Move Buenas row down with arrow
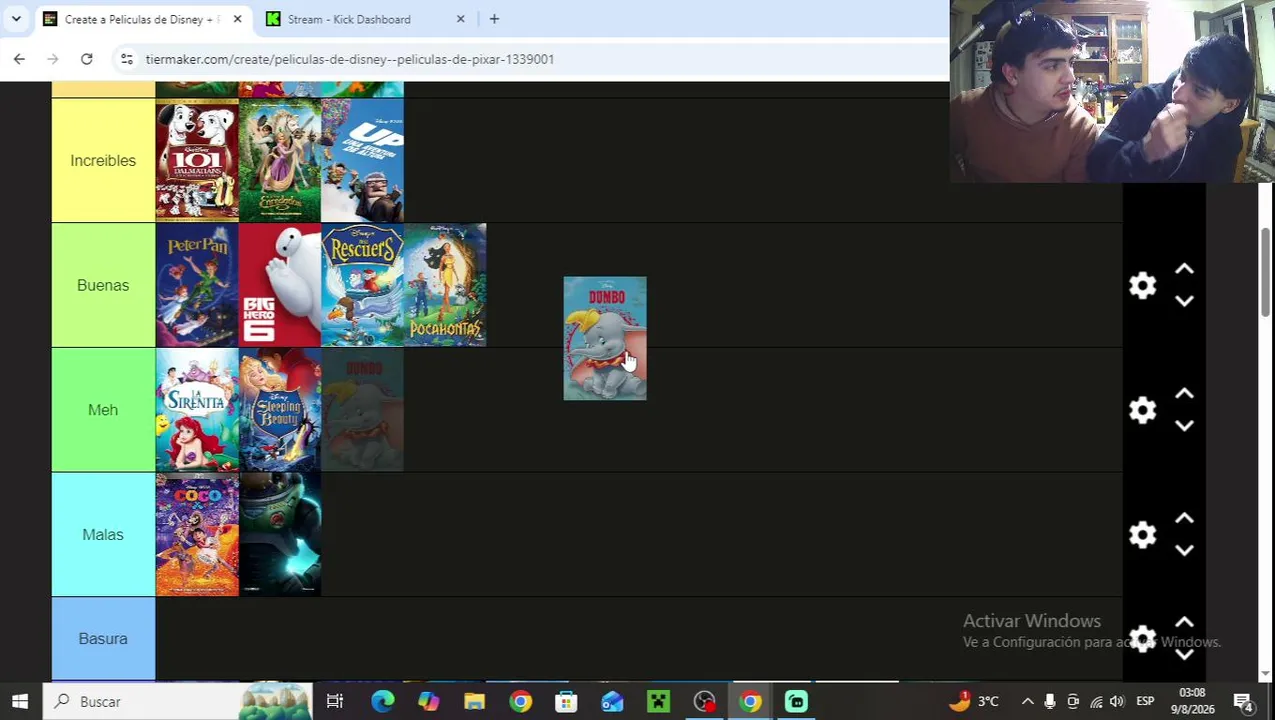Screen dimensions: 1275x720 1184,301
